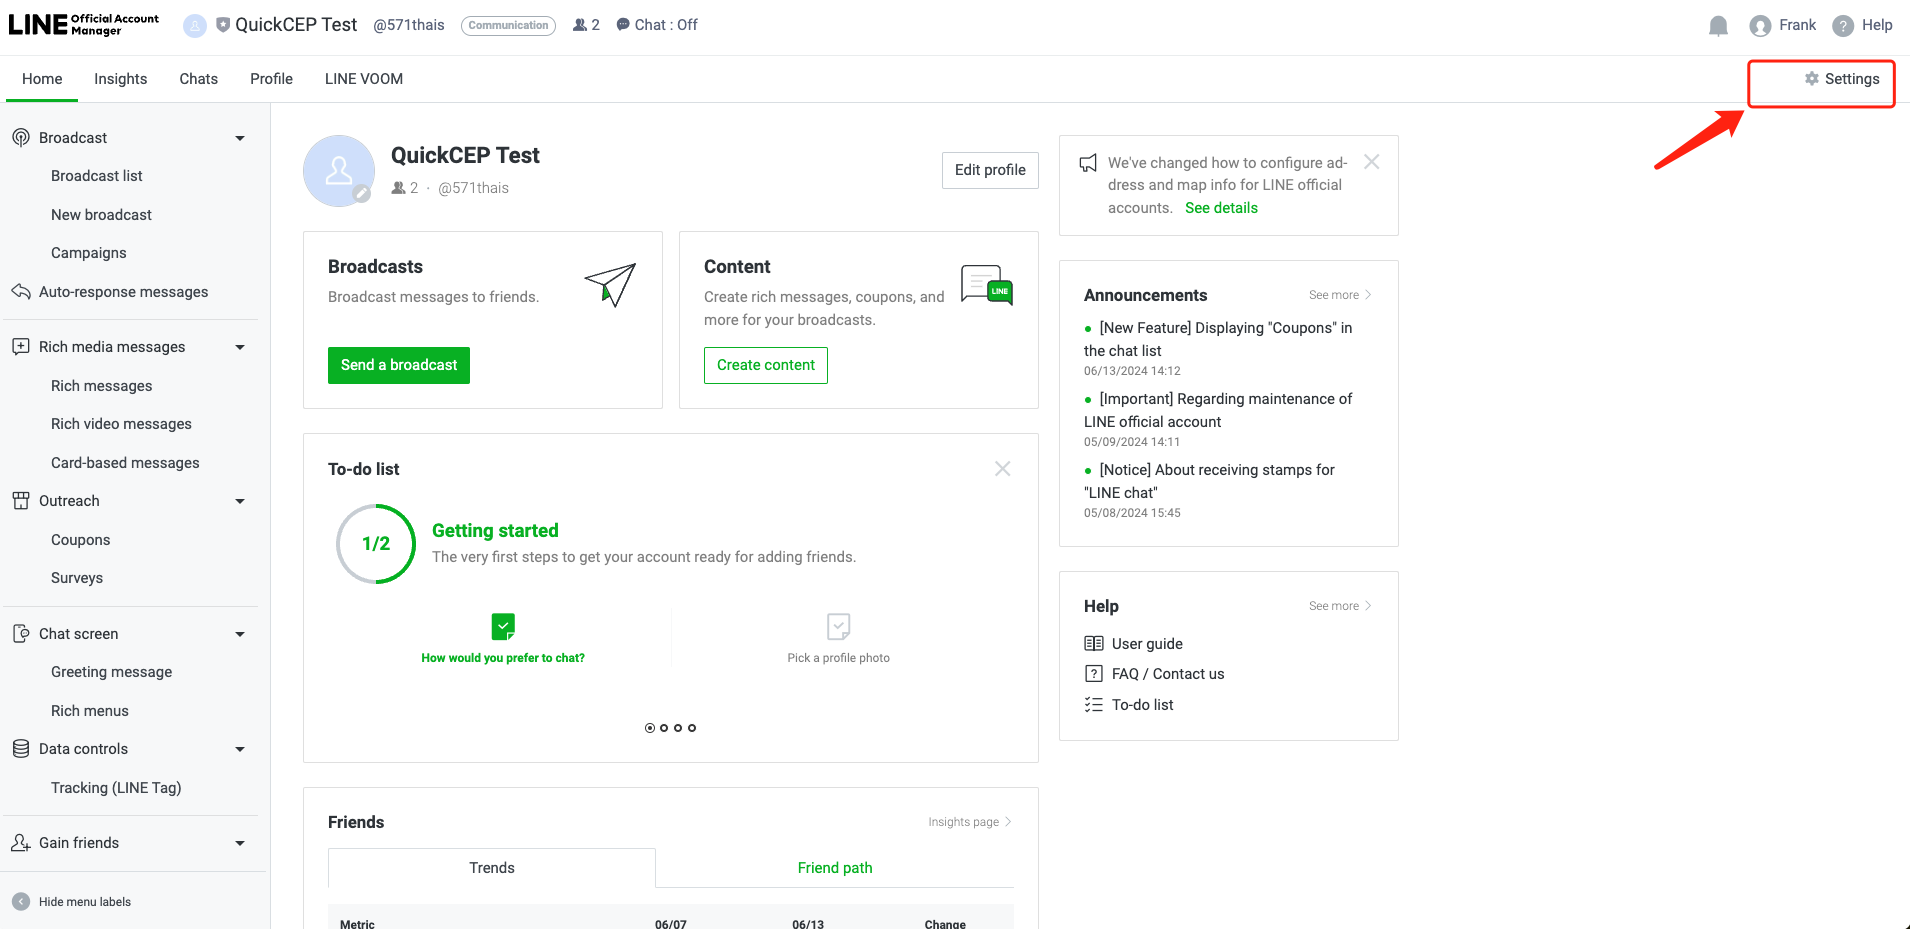Click the Outreach shop icon
The height and width of the screenshot is (929, 1910).
pyautogui.click(x=21, y=501)
